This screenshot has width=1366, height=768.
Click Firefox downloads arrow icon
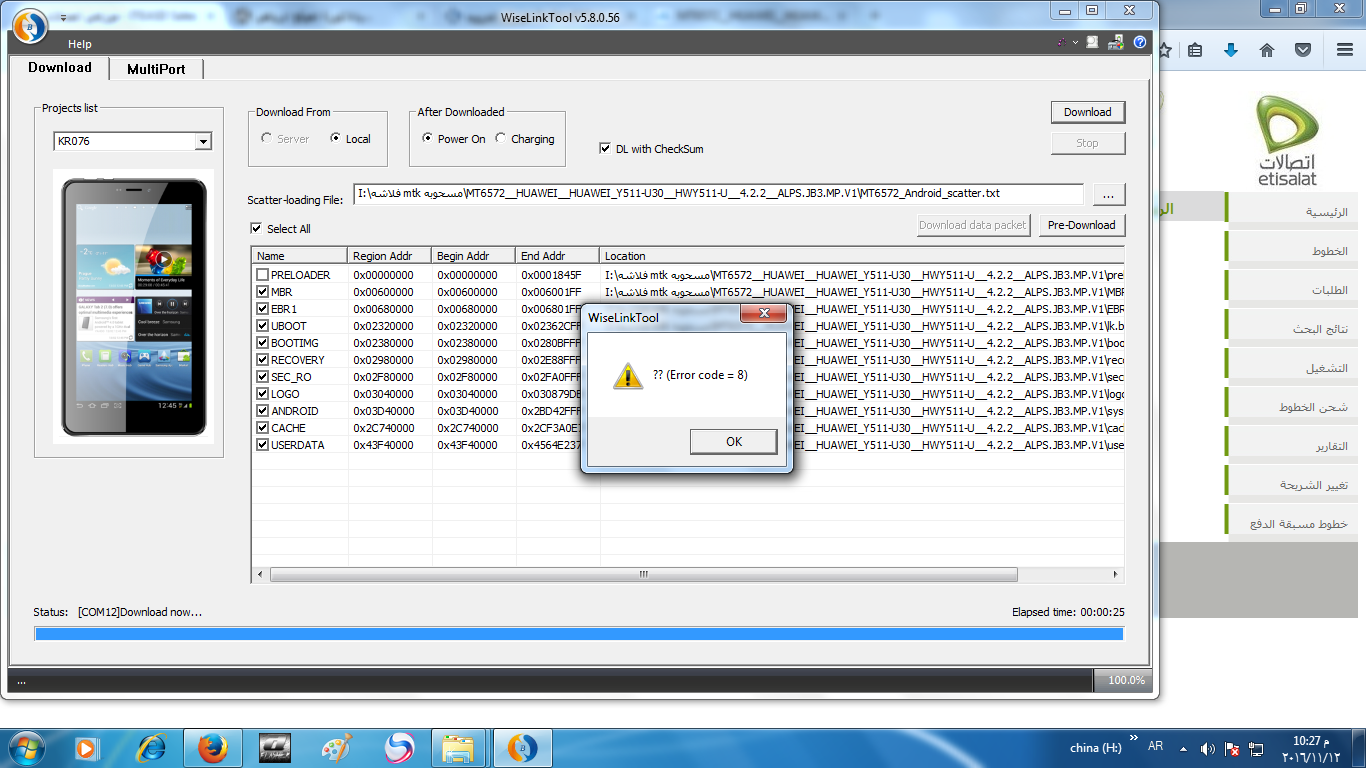(1231, 50)
